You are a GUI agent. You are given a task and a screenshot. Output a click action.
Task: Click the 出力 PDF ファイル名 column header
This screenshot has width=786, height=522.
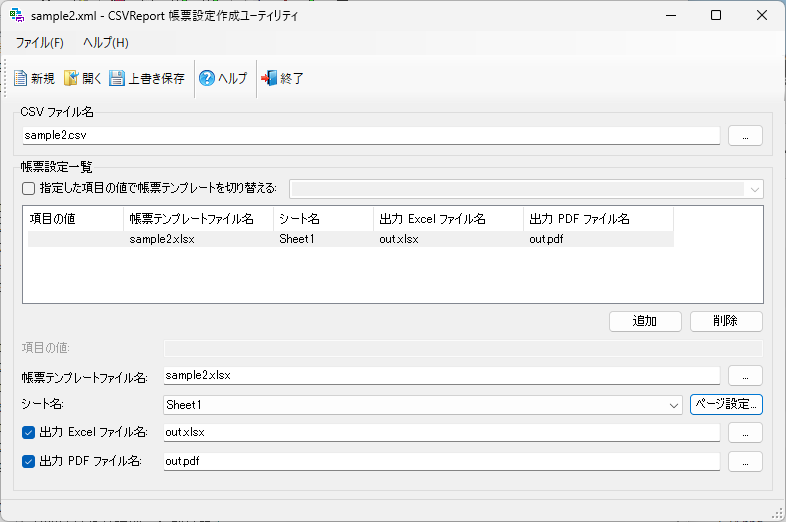[598, 219]
